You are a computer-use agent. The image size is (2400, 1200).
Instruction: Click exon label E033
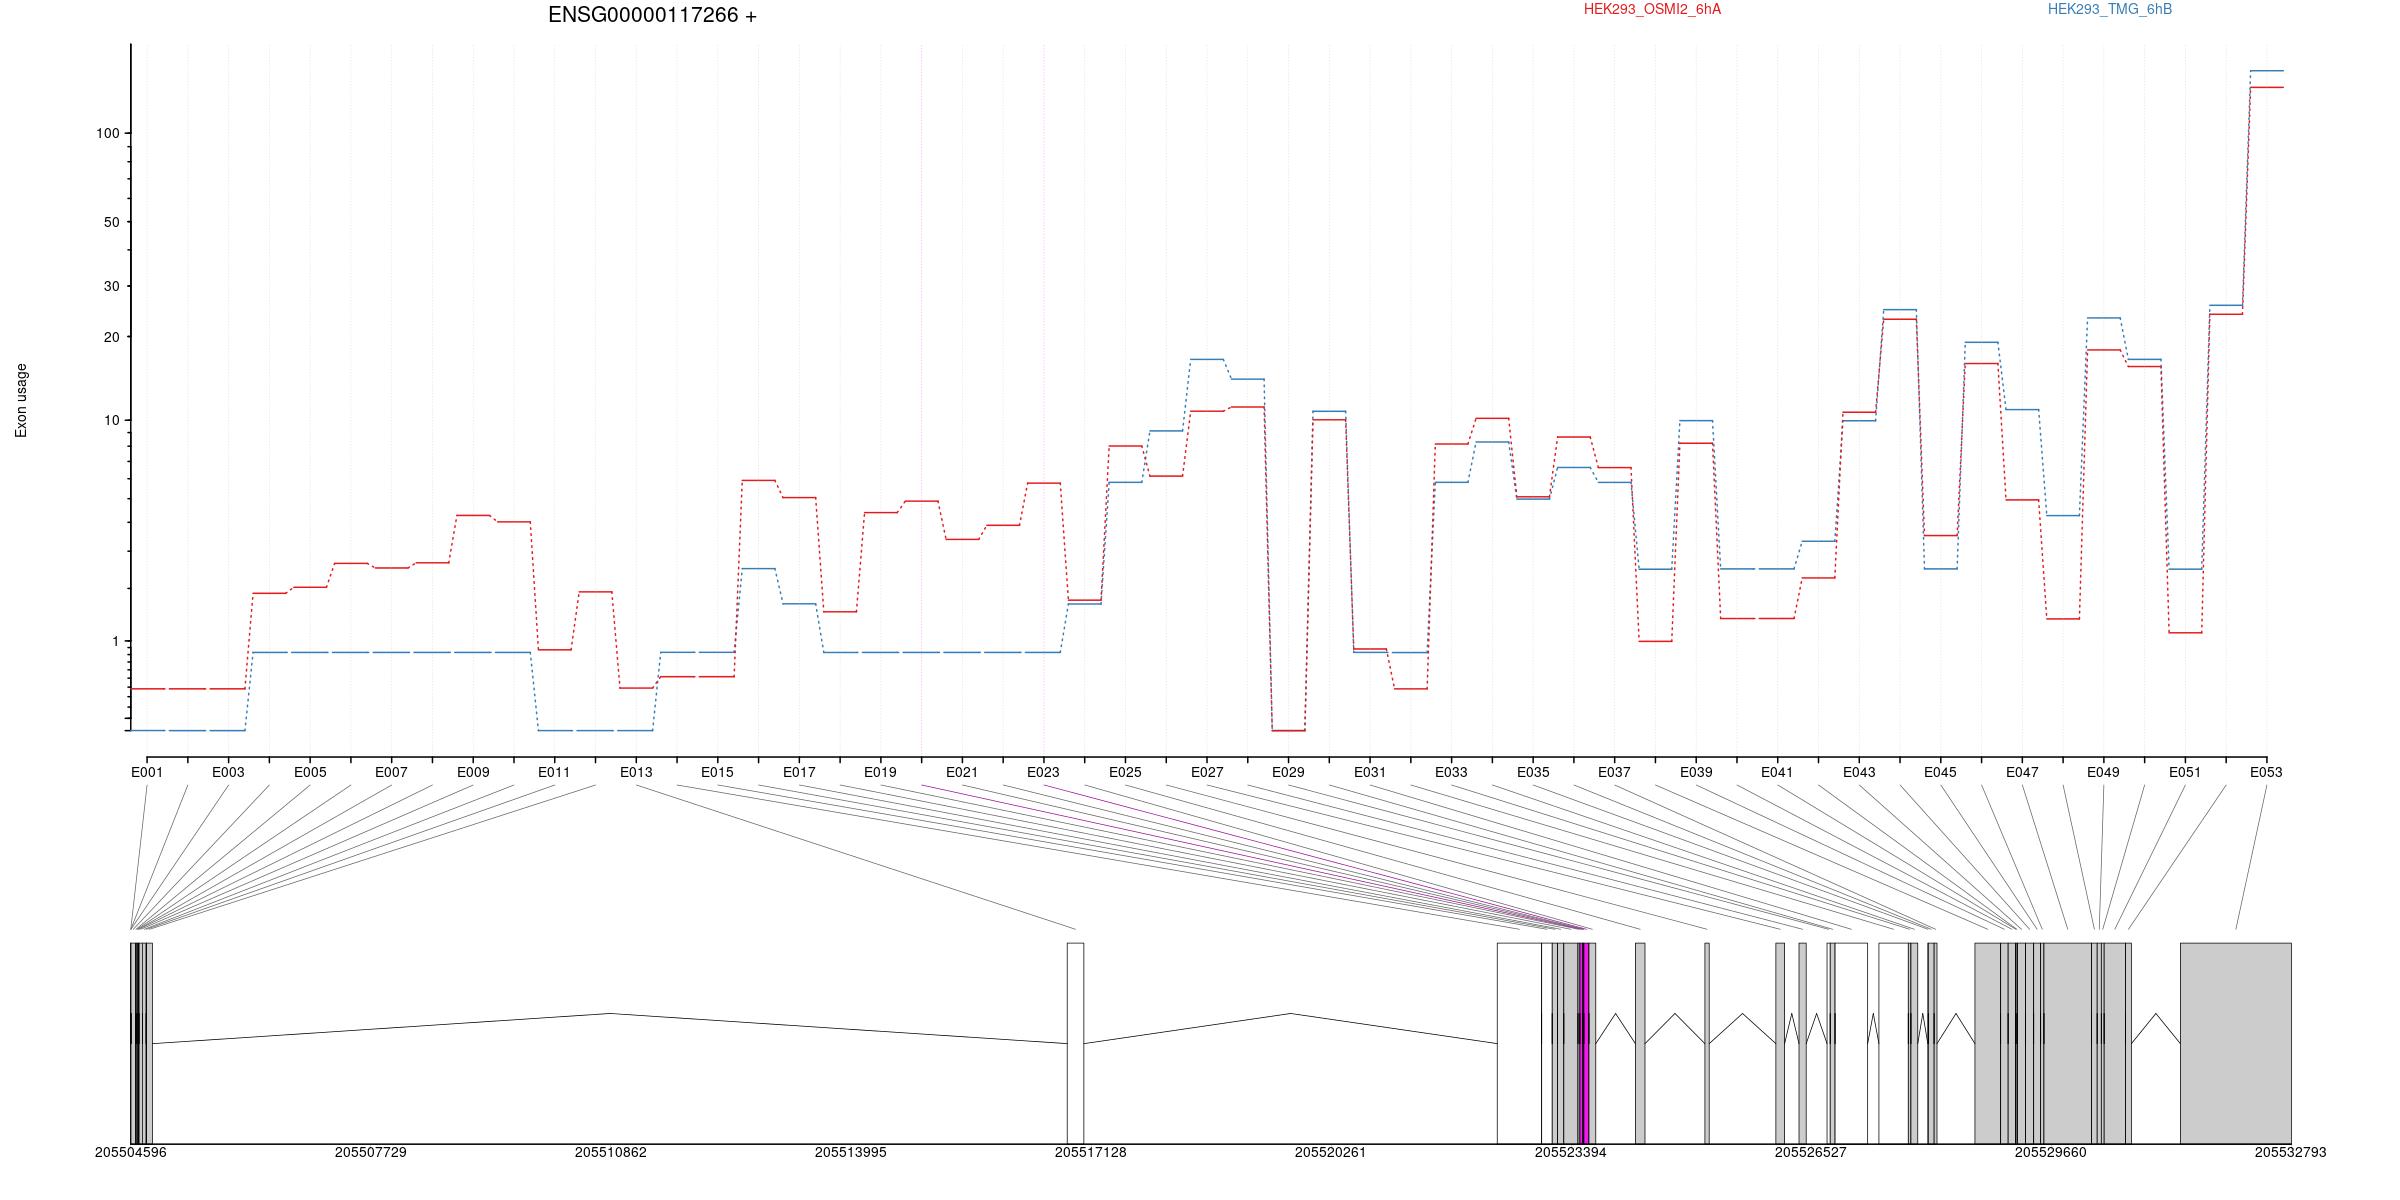click(1451, 772)
